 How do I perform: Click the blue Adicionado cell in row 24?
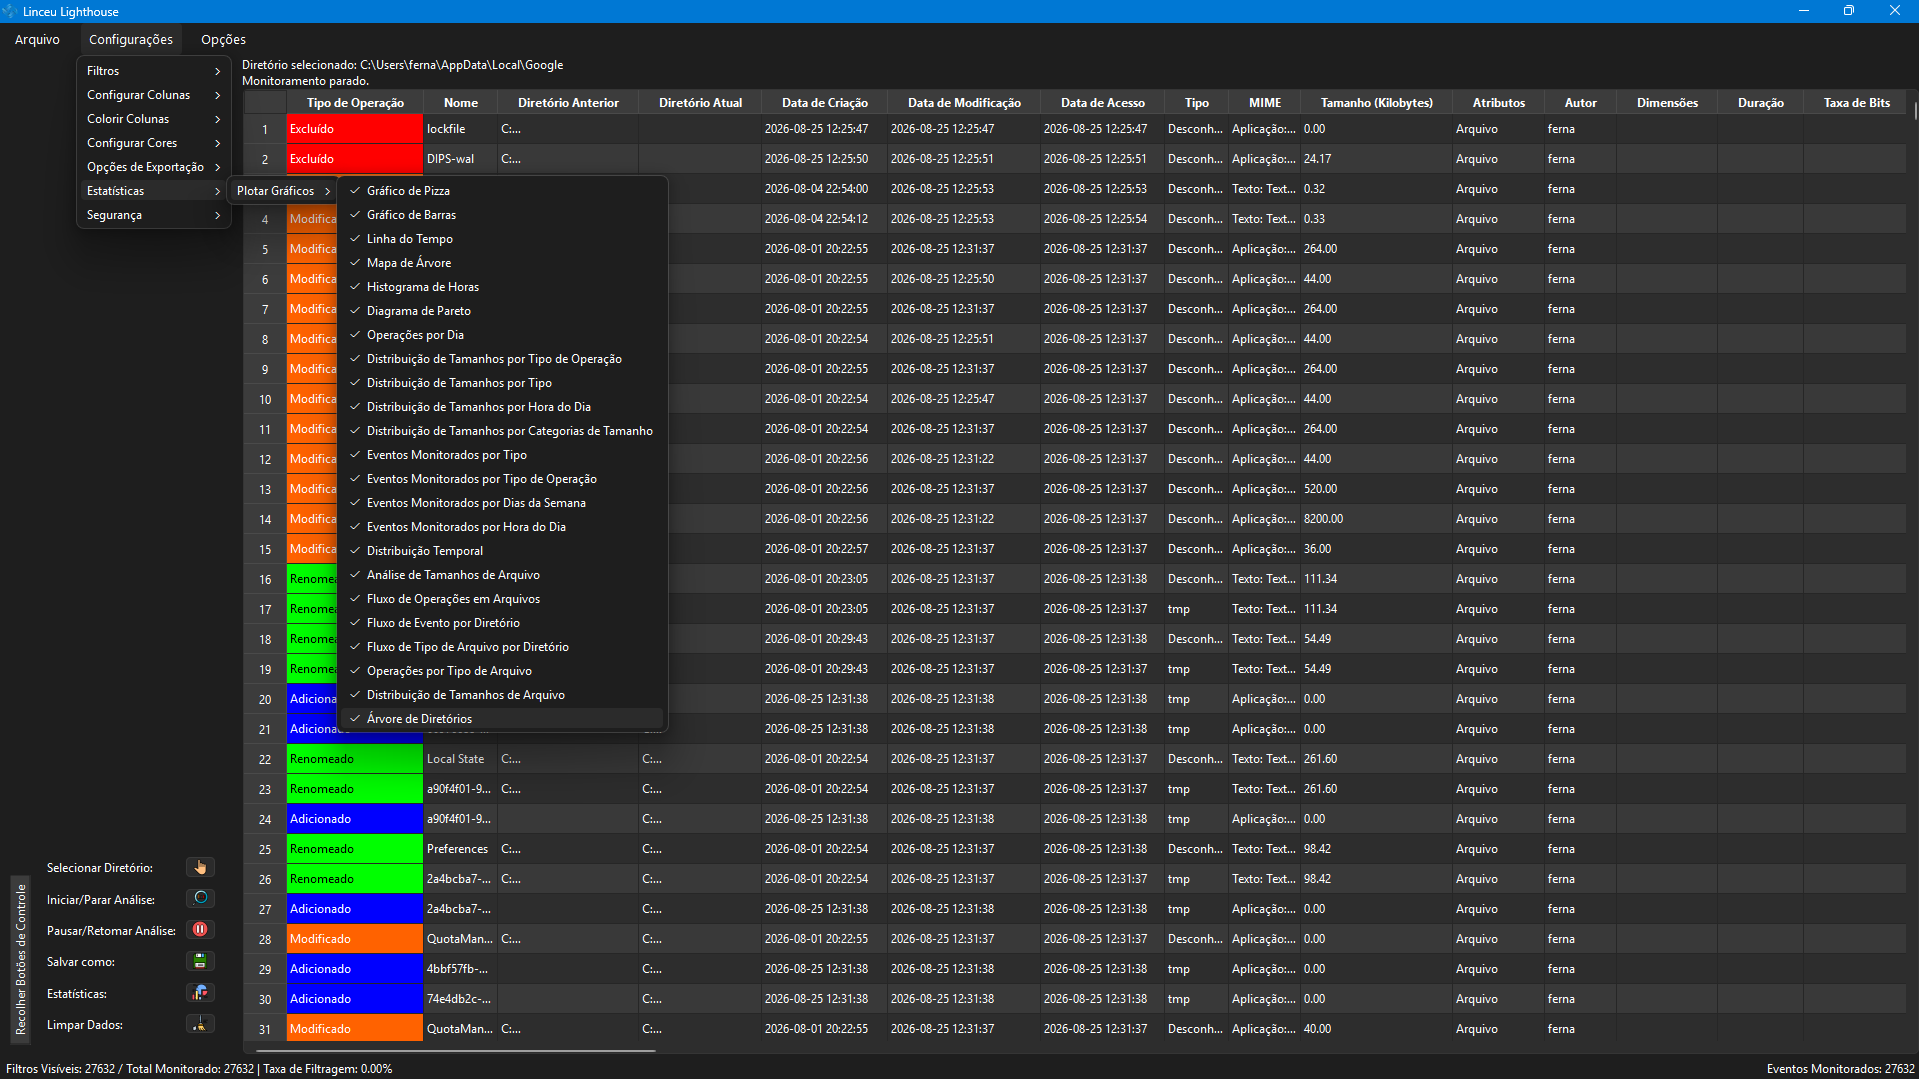click(x=355, y=818)
